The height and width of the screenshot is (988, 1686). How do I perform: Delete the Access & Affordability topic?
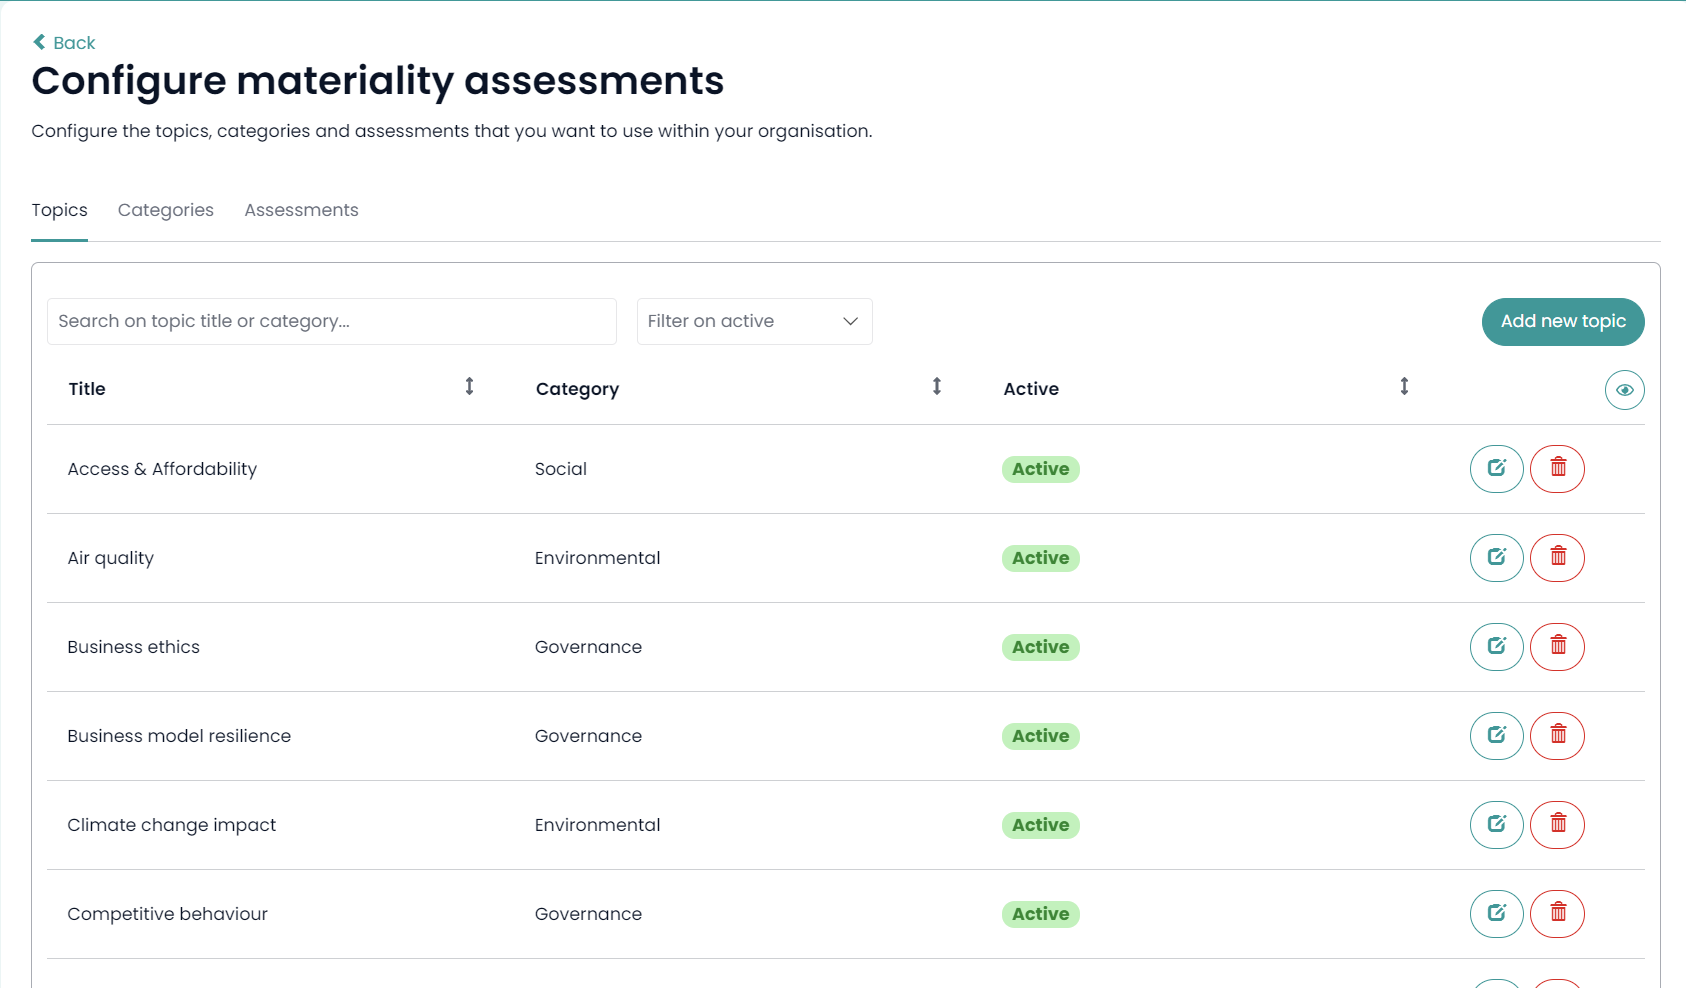pyautogui.click(x=1557, y=468)
